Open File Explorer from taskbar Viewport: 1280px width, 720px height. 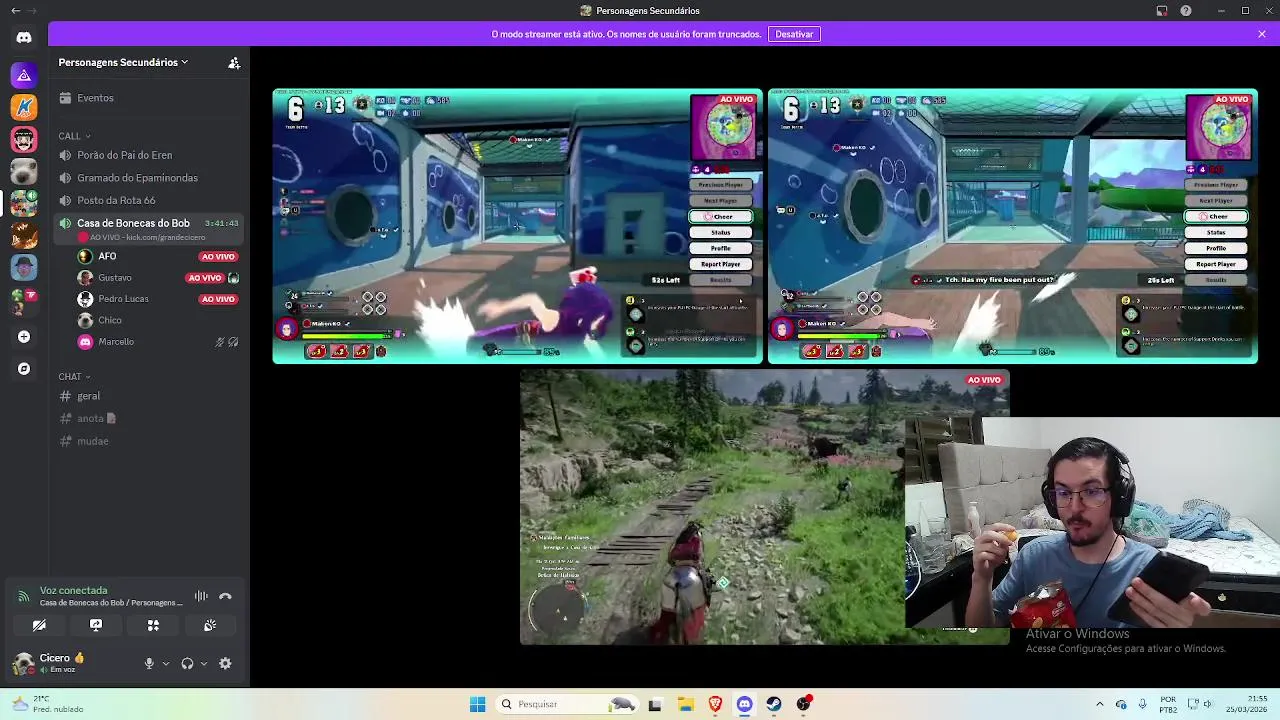tap(685, 704)
